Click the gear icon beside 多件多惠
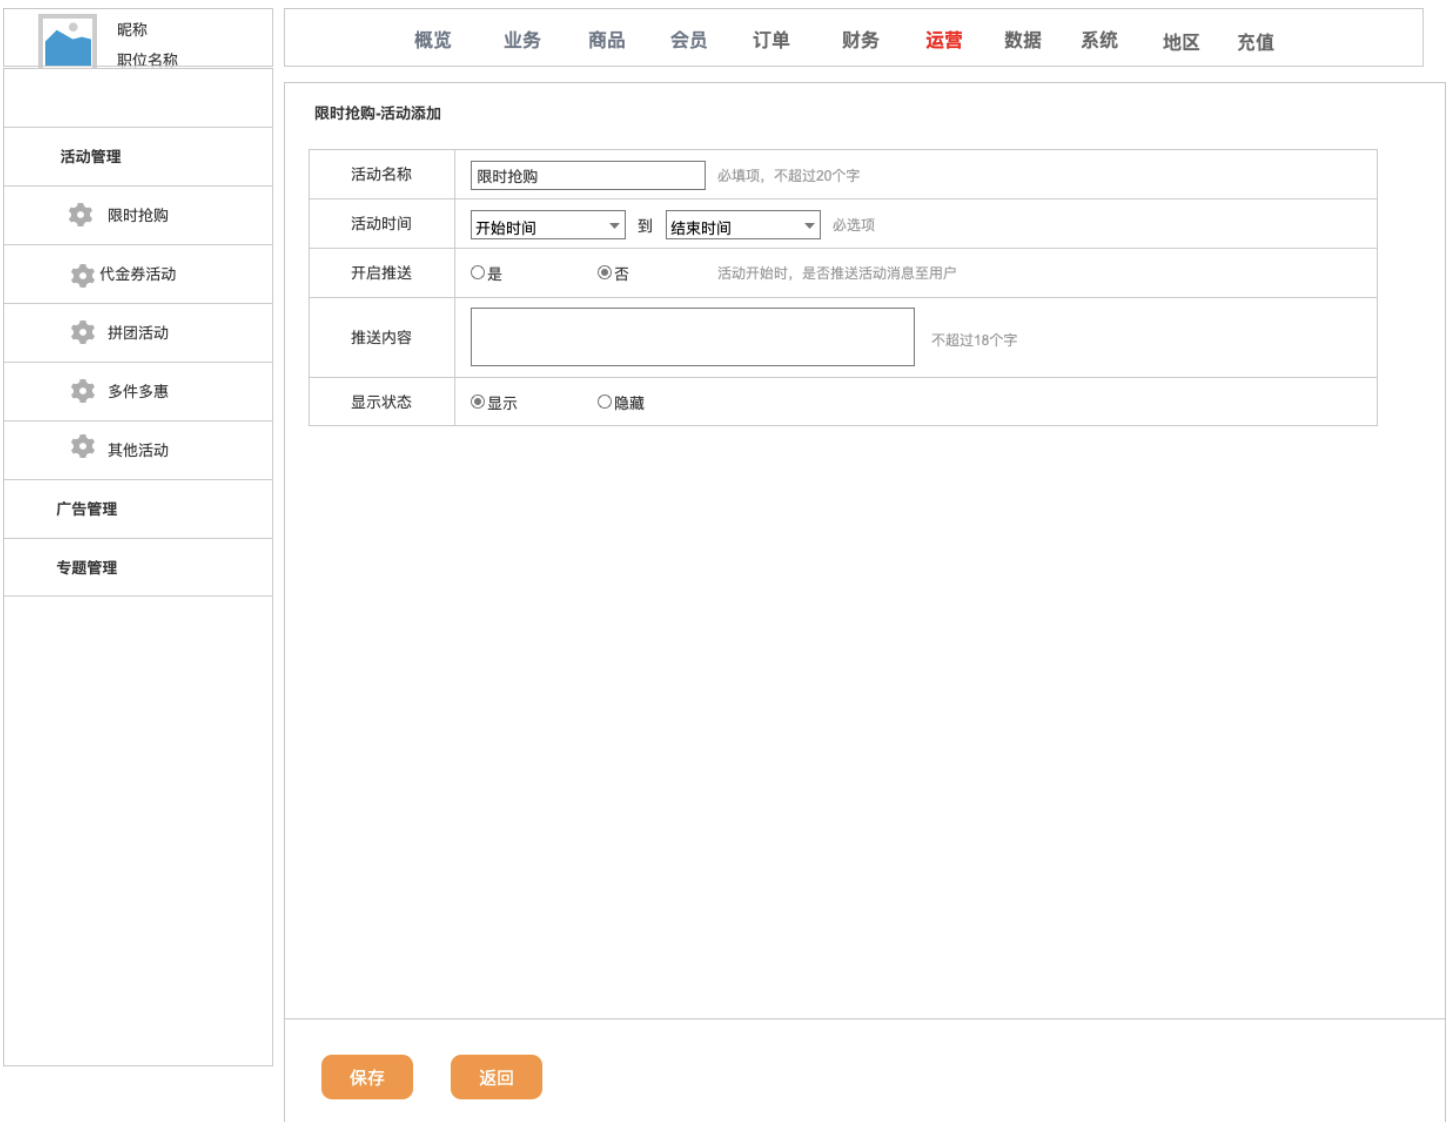The width and height of the screenshot is (1450, 1122). [83, 391]
